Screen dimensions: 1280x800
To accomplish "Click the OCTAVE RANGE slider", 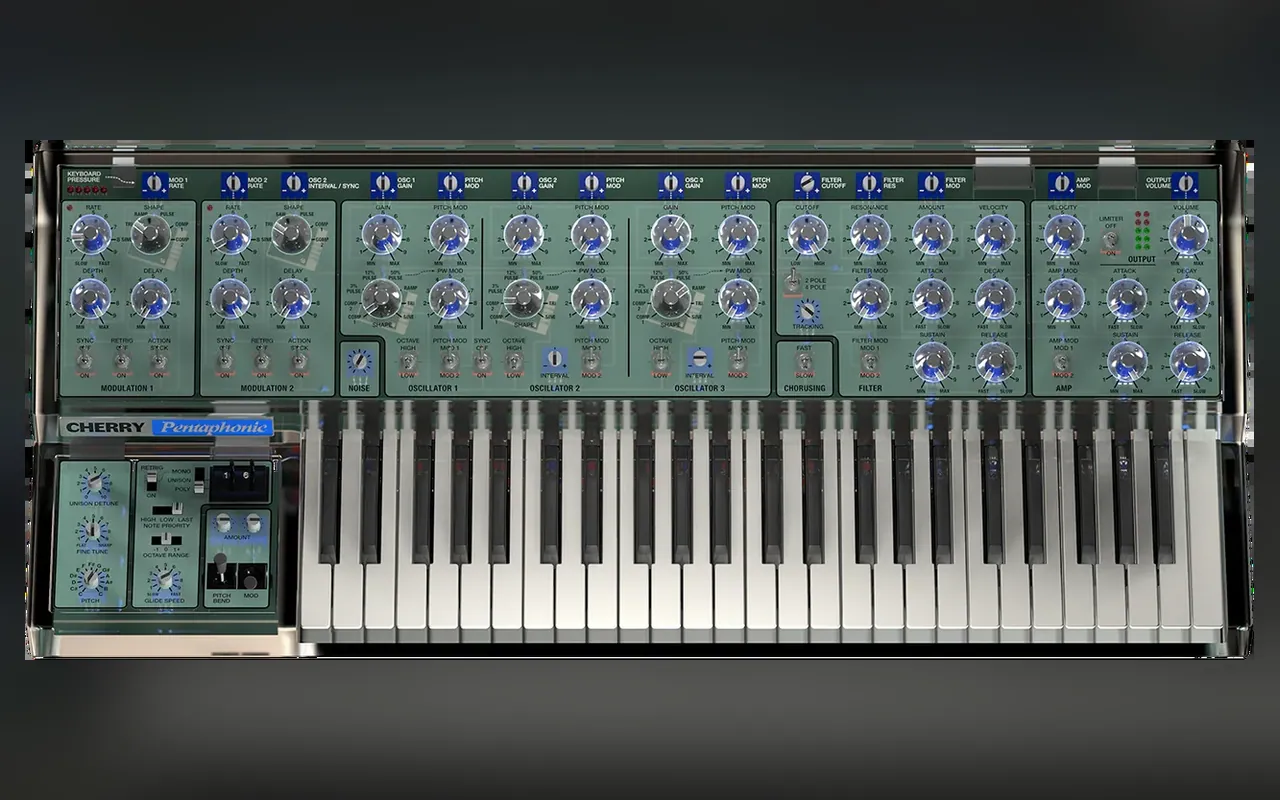I will 167,540.
